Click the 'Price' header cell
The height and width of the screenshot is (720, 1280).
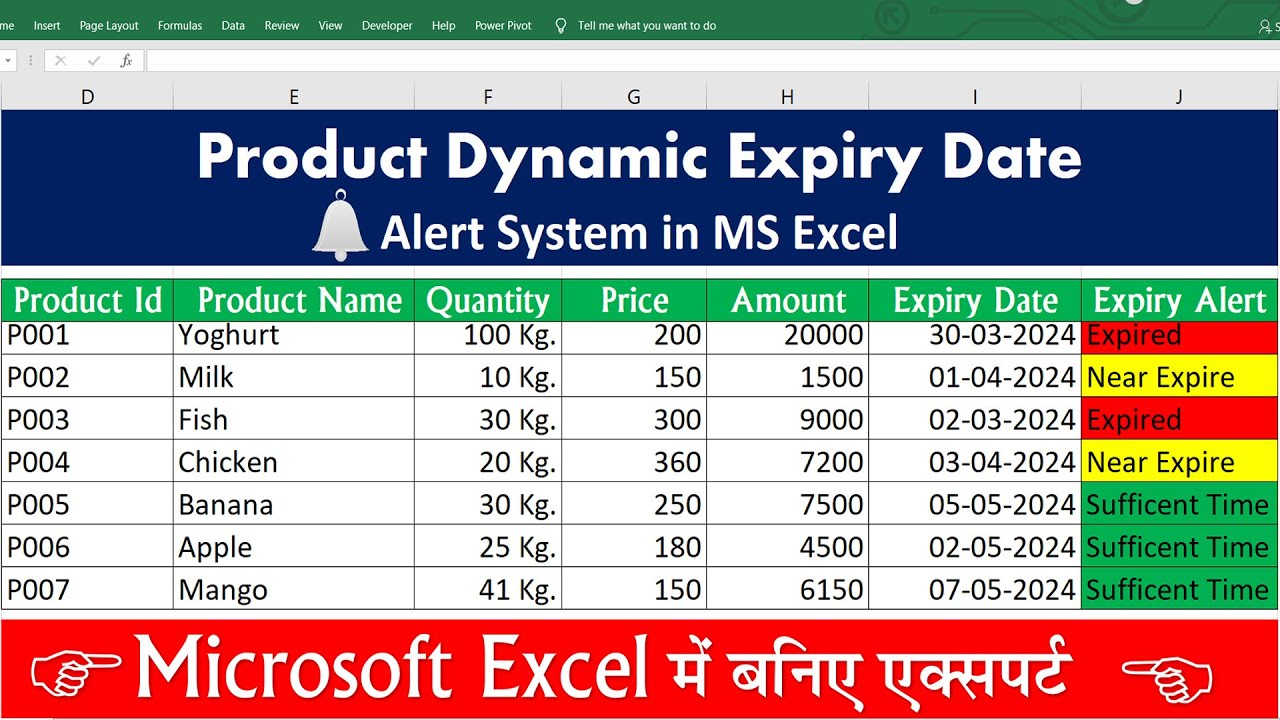pos(634,300)
